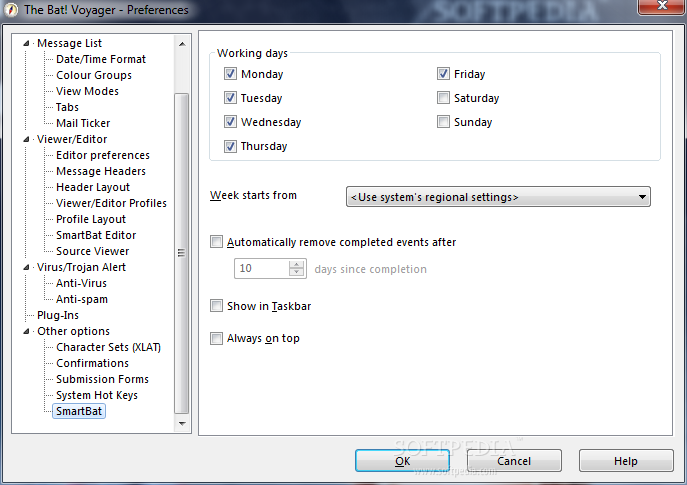The width and height of the screenshot is (687, 485).
Task: Select the highlighted SmartBat tree item
Action: 79,411
